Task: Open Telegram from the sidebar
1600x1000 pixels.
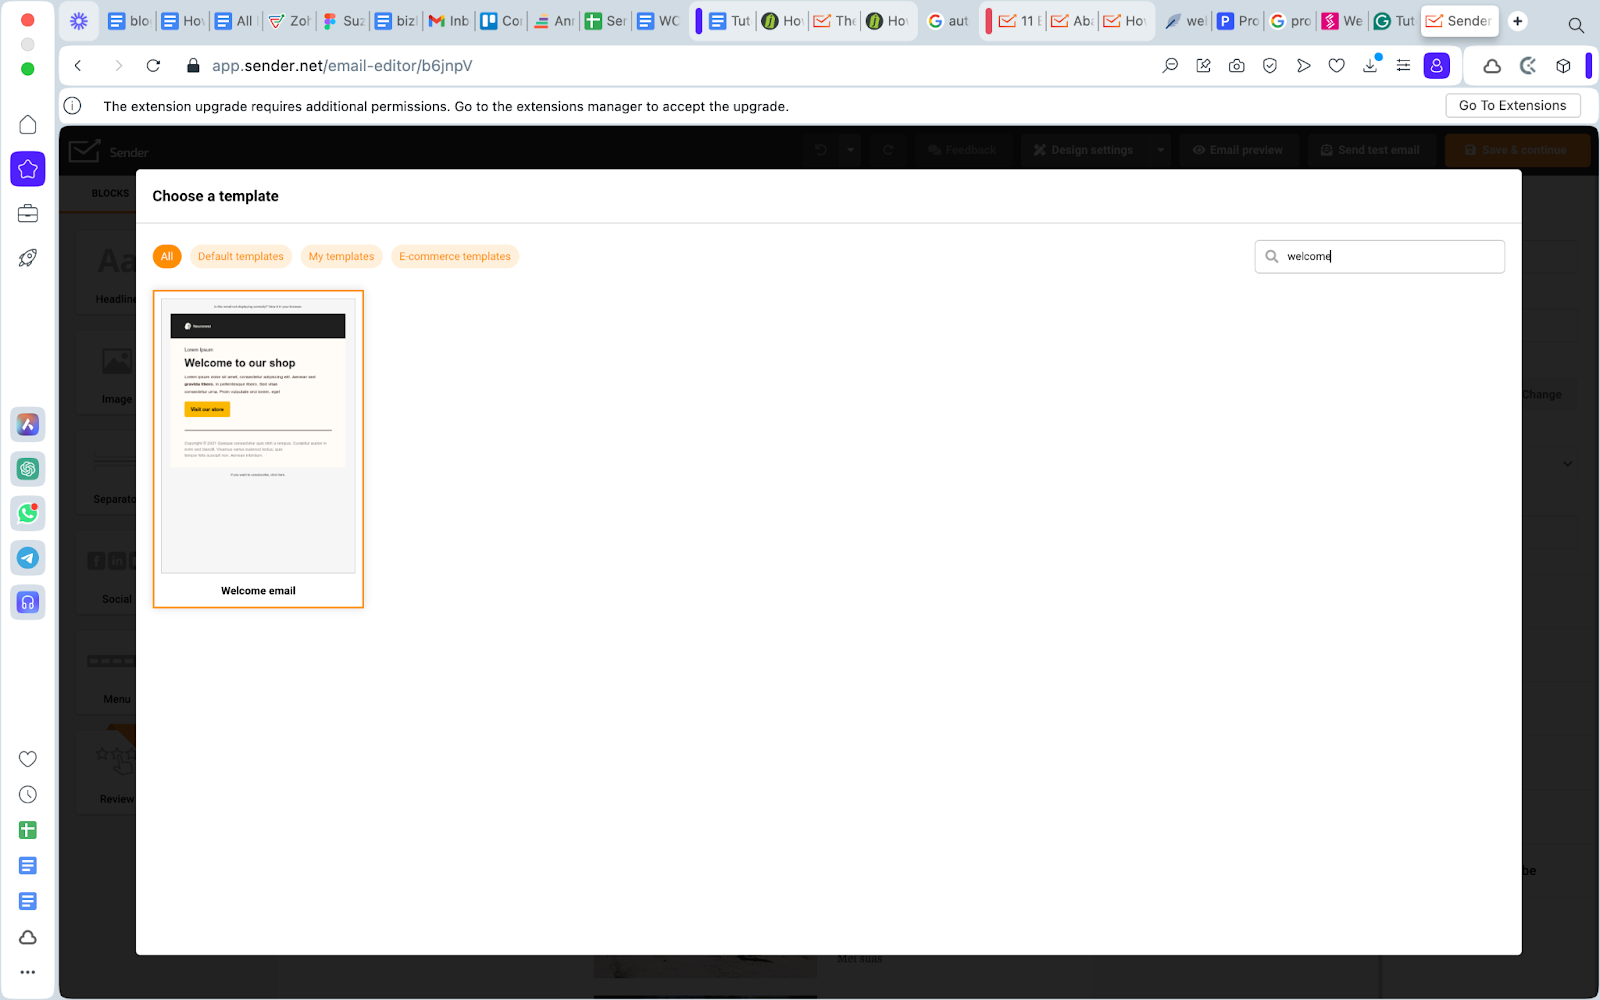Action: [28, 558]
